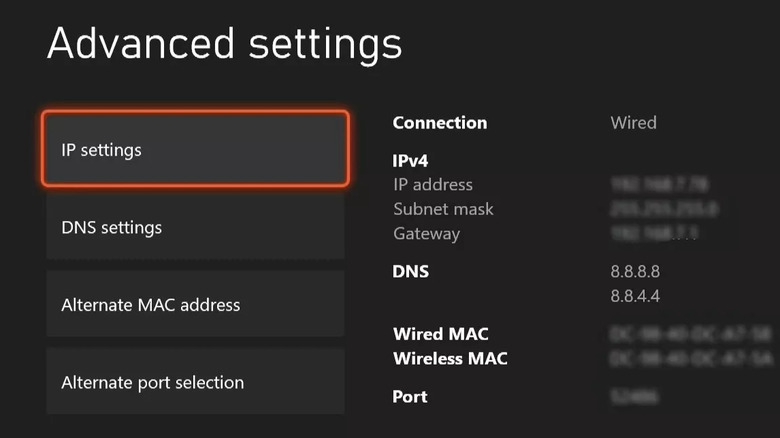This screenshot has width=780, height=438.
Task: Click the Advanced settings page title
Action: [224, 44]
